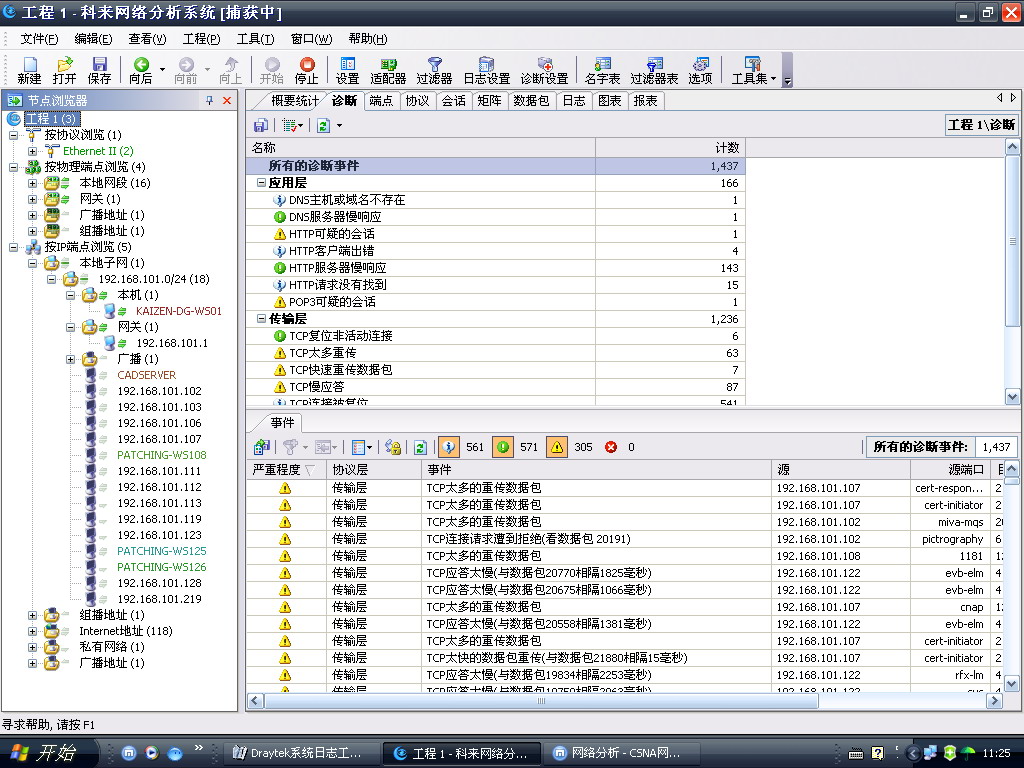This screenshot has height=768, width=1024.
Task: Click the events list horizontal scrollbar
Action: coord(620,701)
